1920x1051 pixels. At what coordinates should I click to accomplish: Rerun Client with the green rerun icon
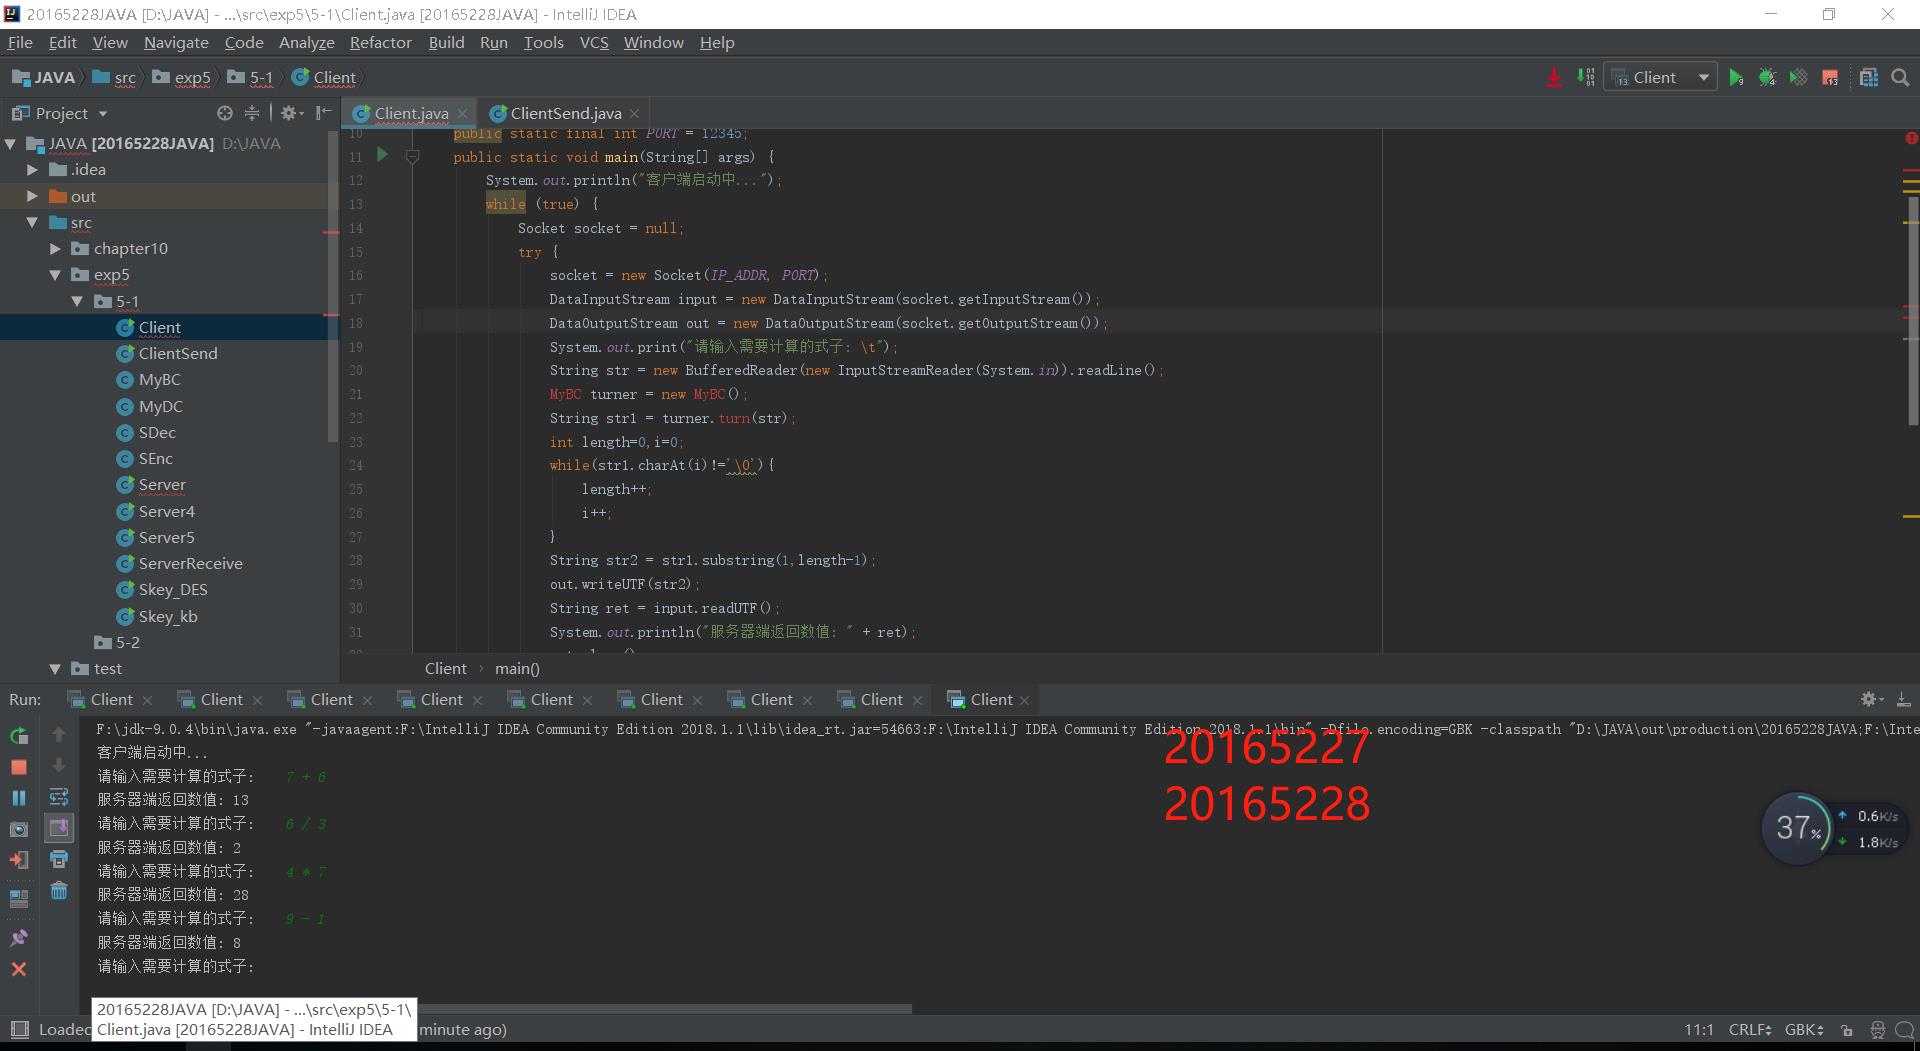pyautogui.click(x=19, y=736)
